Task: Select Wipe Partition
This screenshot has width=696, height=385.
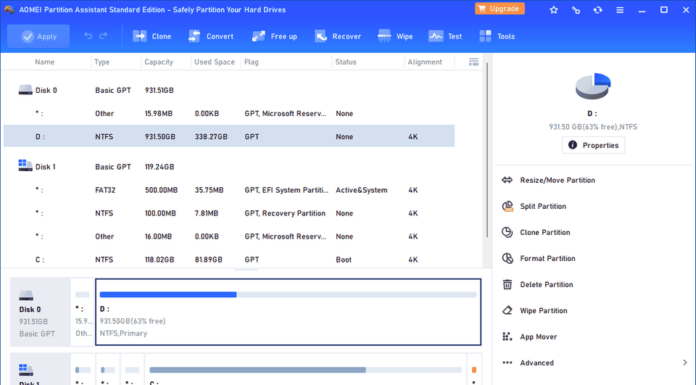Action: click(544, 311)
